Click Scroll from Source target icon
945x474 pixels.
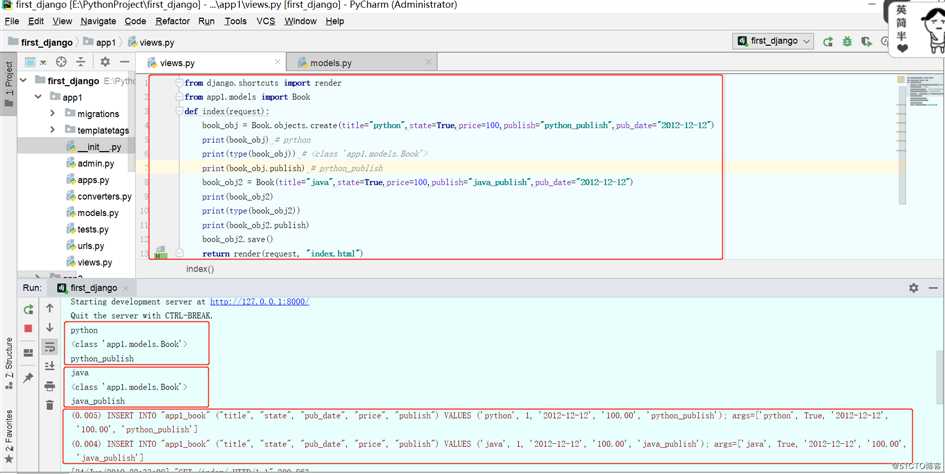pyautogui.click(x=61, y=62)
